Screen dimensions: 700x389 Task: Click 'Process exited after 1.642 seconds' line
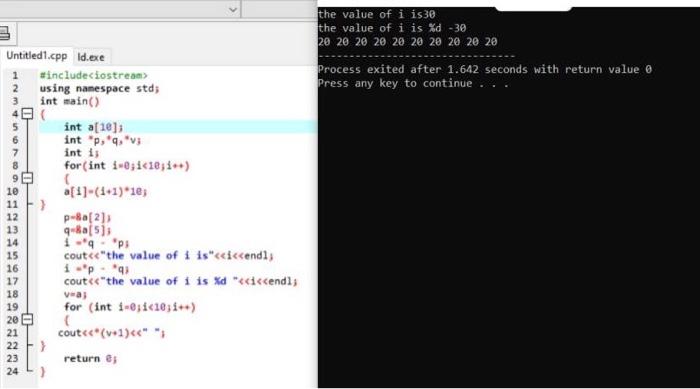[x=485, y=70]
